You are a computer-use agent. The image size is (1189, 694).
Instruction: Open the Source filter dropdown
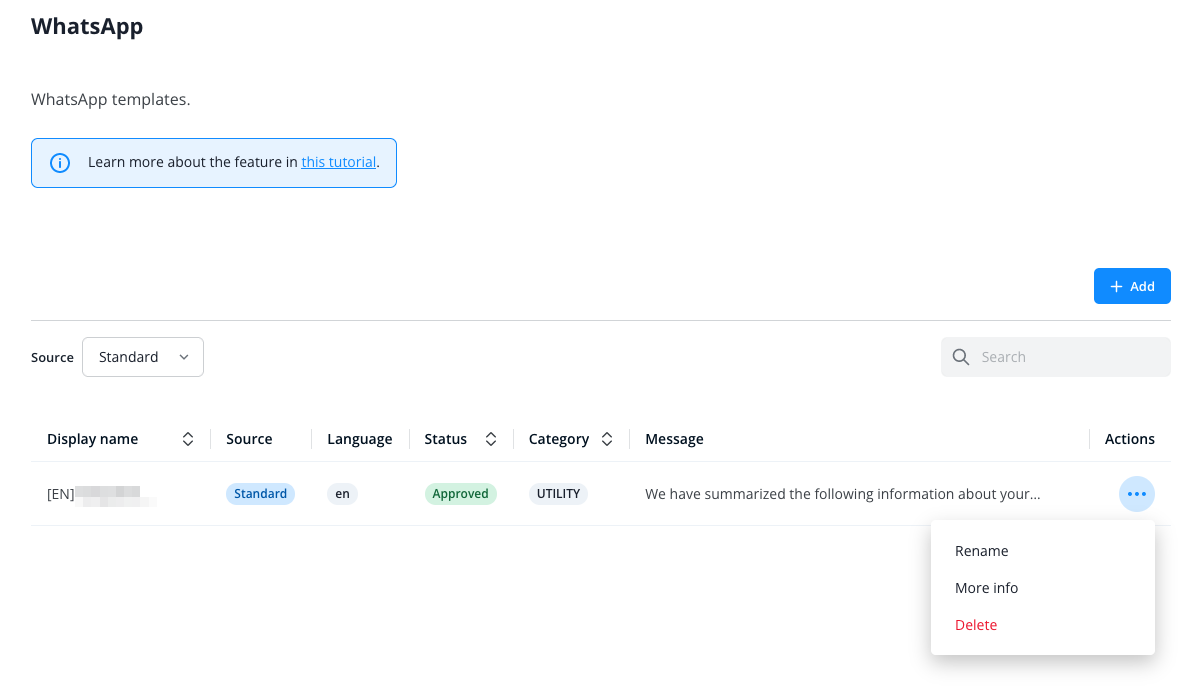(x=143, y=357)
